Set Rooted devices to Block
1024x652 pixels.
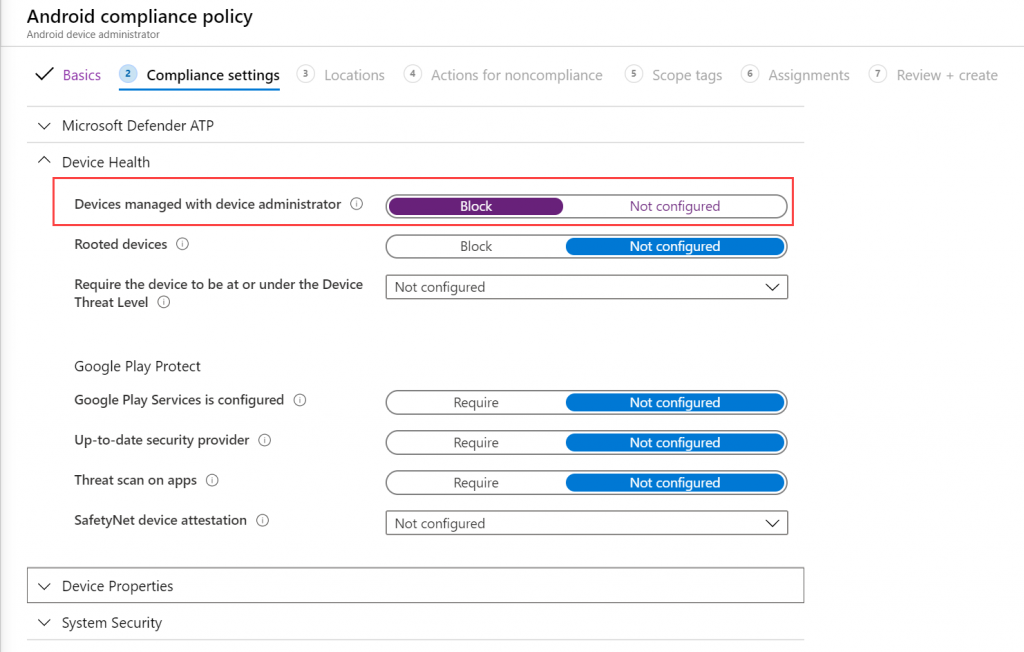pyautogui.click(x=475, y=246)
